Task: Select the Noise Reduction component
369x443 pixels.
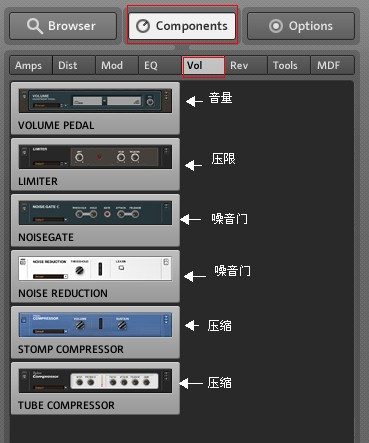Action: (95, 276)
